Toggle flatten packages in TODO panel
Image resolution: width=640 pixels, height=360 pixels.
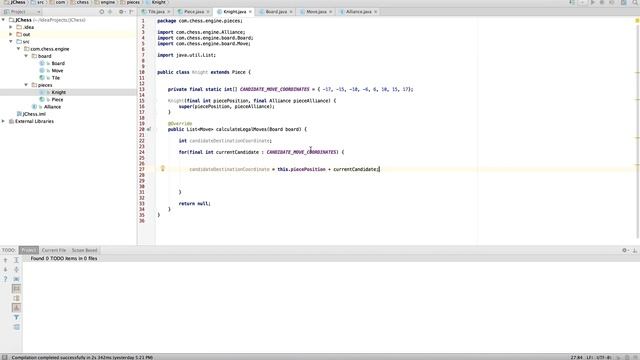pyautogui.click(x=16, y=308)
